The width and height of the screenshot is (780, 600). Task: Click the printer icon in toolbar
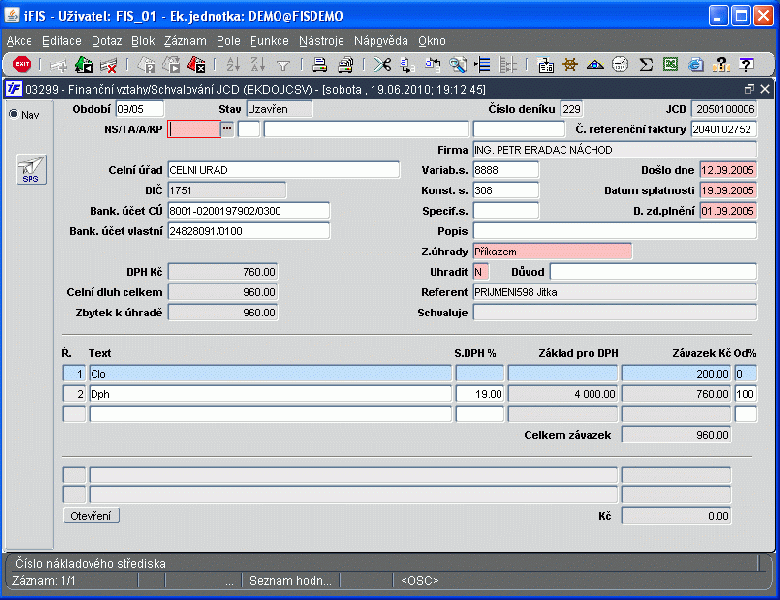(320, 65)
